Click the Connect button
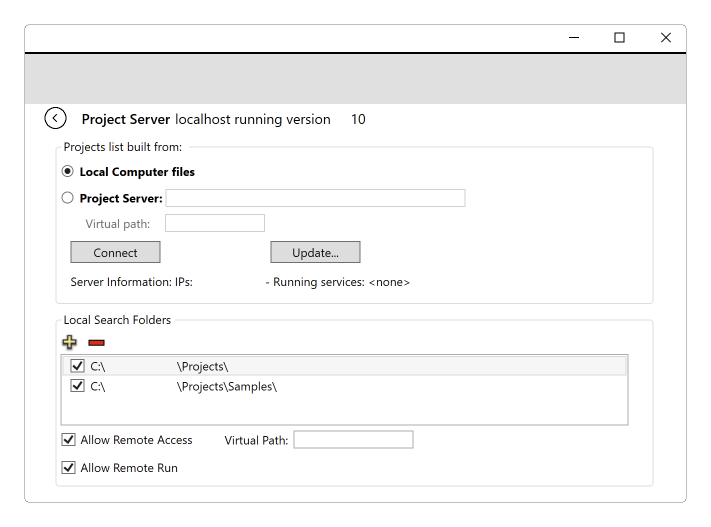 pos(115,252)
